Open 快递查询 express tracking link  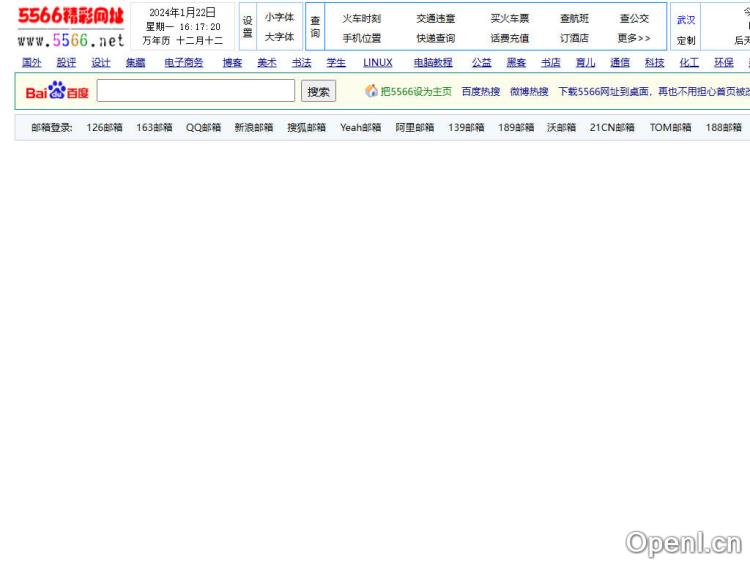coord(435,38)
